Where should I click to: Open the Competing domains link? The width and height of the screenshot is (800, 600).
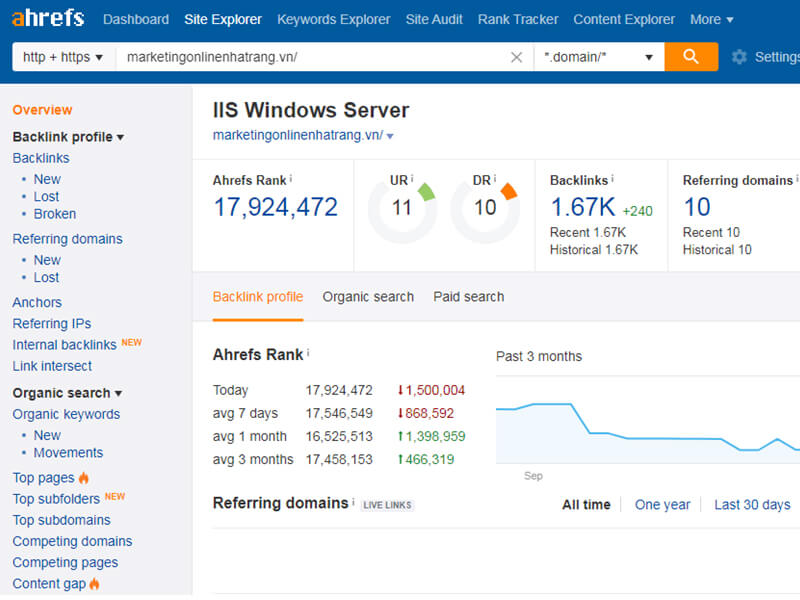(72, 542)
